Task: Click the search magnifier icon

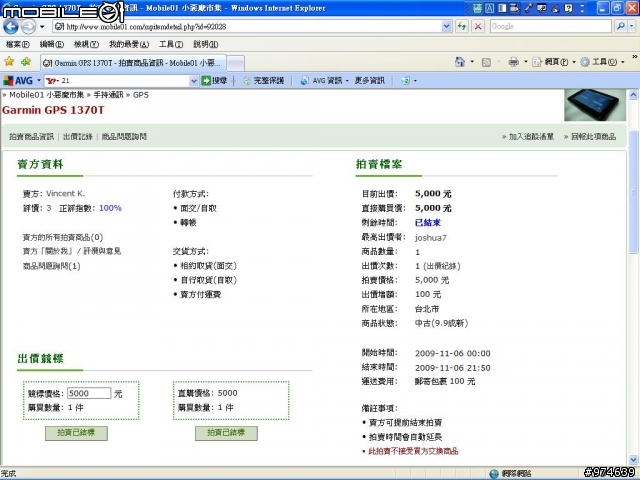Action: click(620, 27)
